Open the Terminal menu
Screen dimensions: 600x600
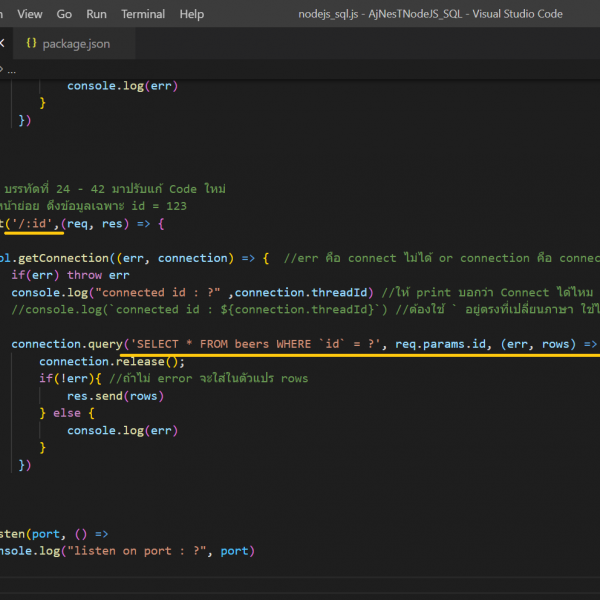pyautogui.click(x=143, y=14)
